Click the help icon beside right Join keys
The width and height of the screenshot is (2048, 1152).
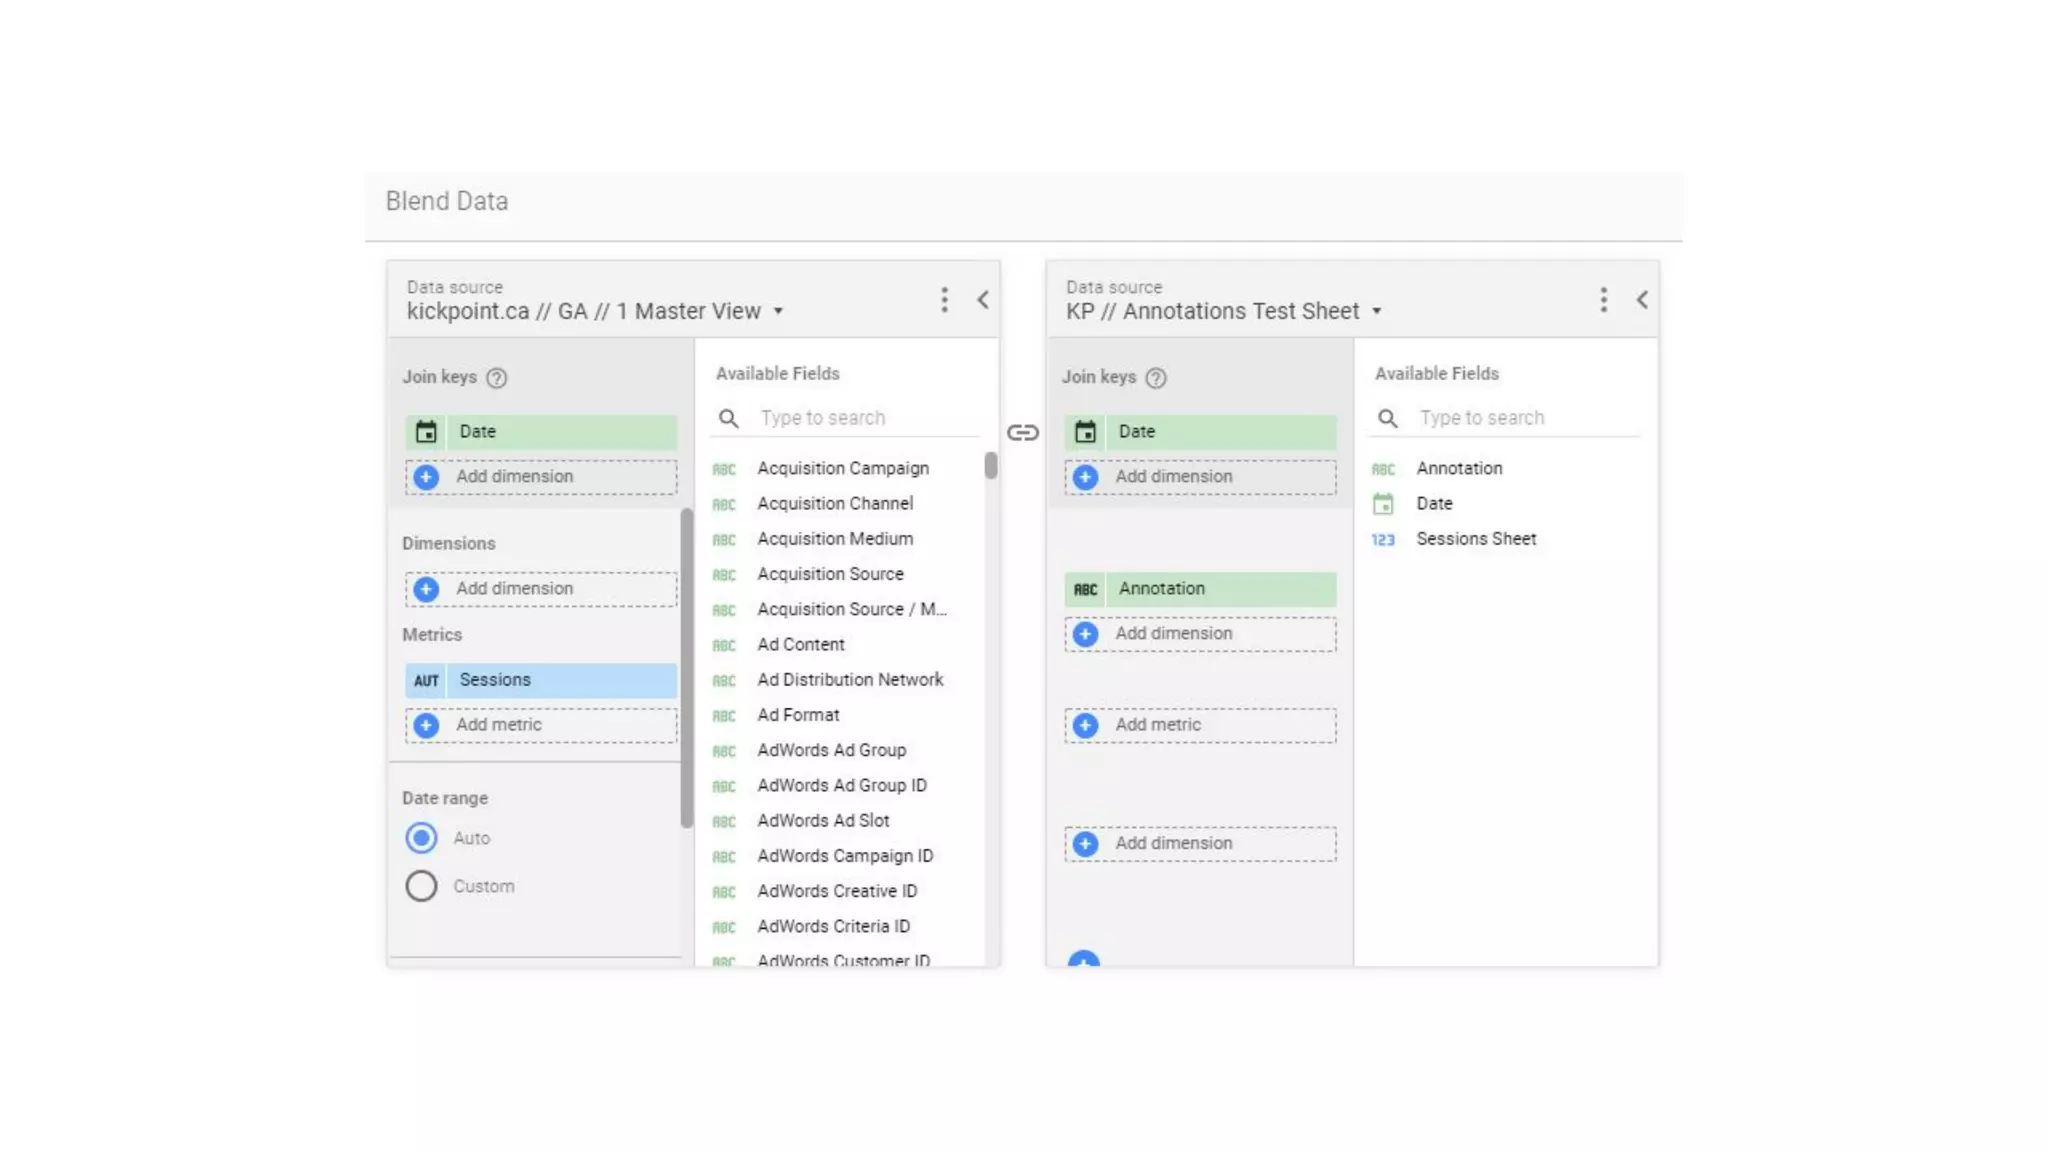[x=1156, y=378]
